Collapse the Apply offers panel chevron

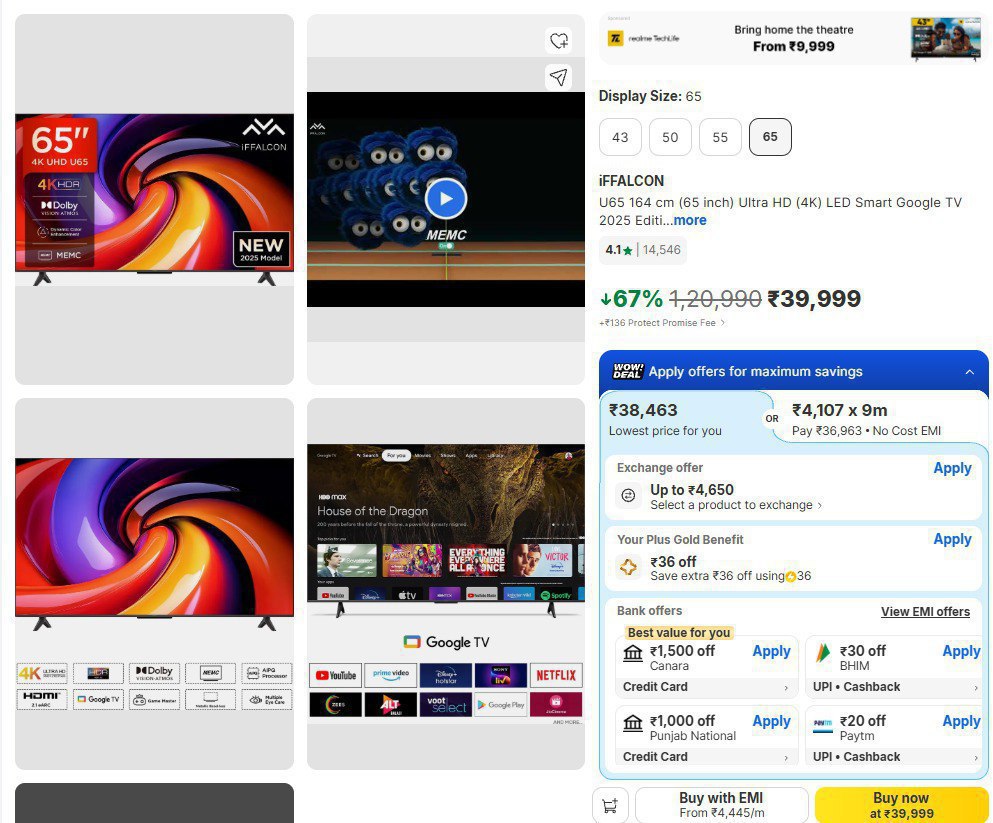click(x=970, y=372)
